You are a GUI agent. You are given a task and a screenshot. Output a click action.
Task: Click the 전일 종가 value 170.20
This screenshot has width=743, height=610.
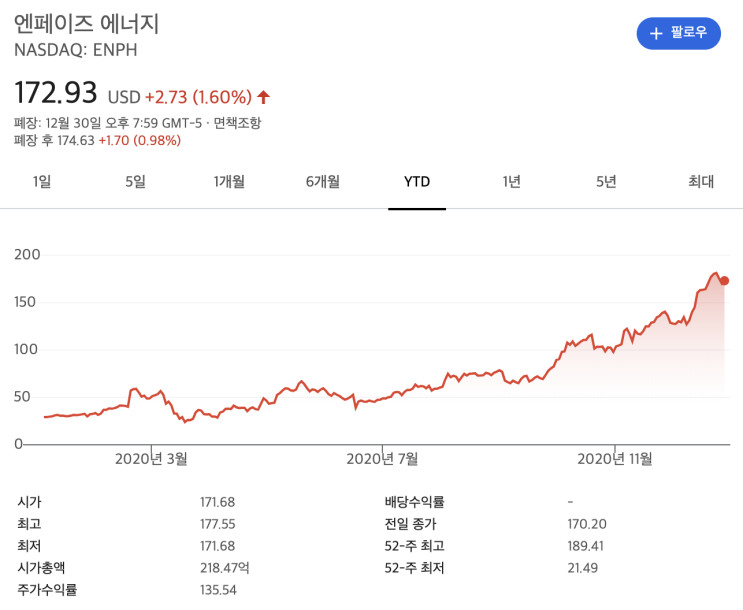[587, 524]
